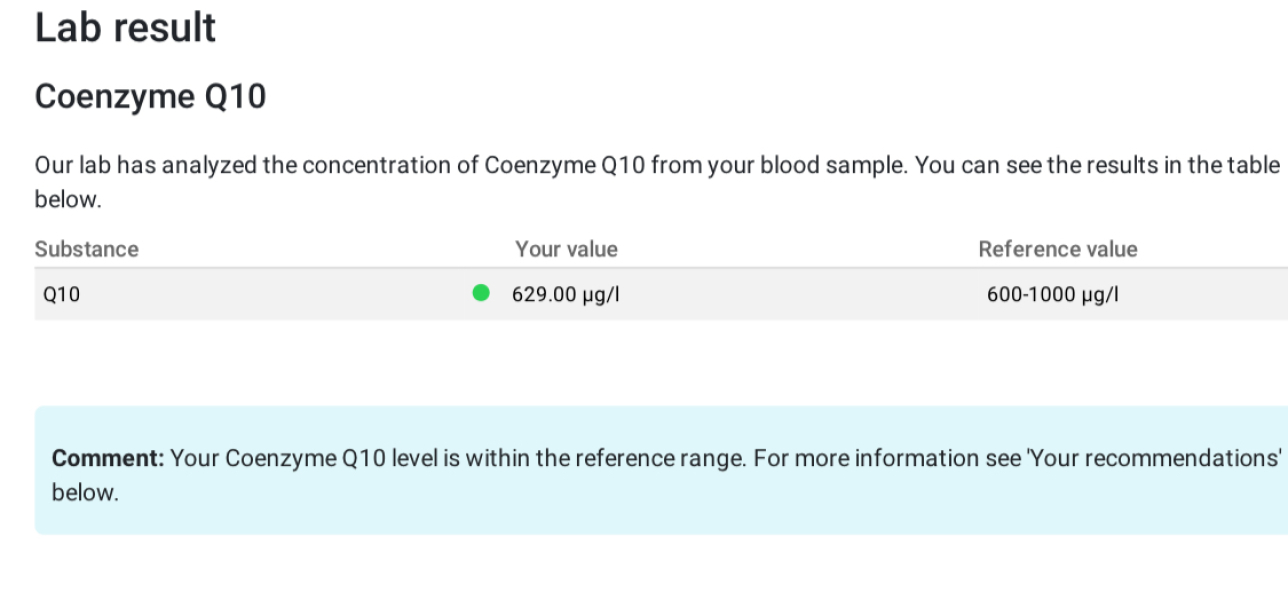Image resolution: width=1288 pixels, height=600 pixels.
Task: Select the "Reference value" column header
Action: click(x=1057, y=249)
